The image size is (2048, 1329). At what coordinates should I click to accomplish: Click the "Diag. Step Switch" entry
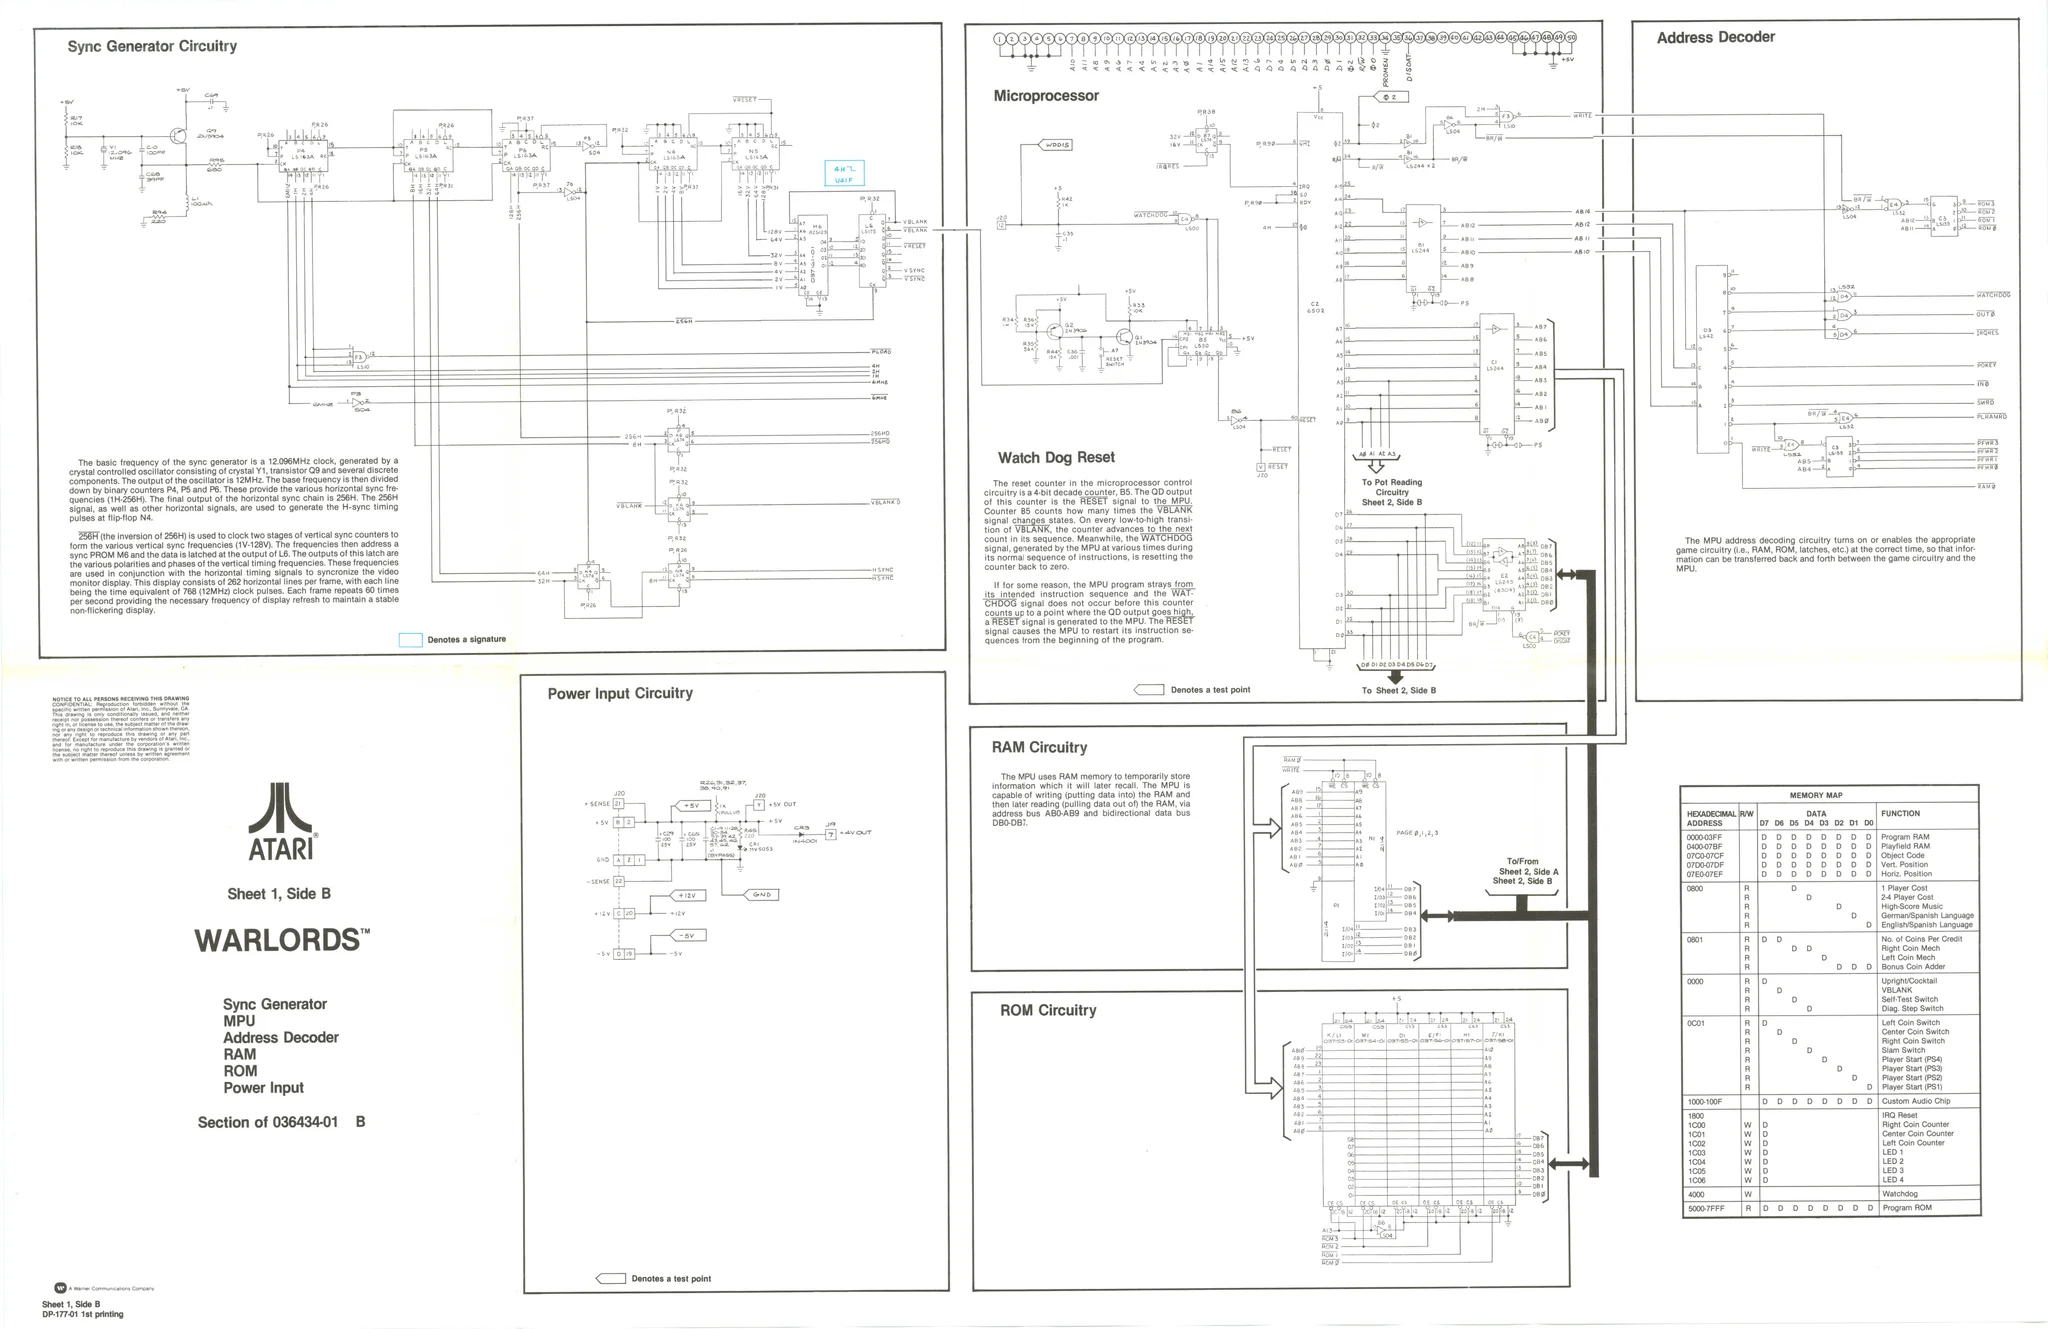pyautogui.click(x=1913, y=1009)
